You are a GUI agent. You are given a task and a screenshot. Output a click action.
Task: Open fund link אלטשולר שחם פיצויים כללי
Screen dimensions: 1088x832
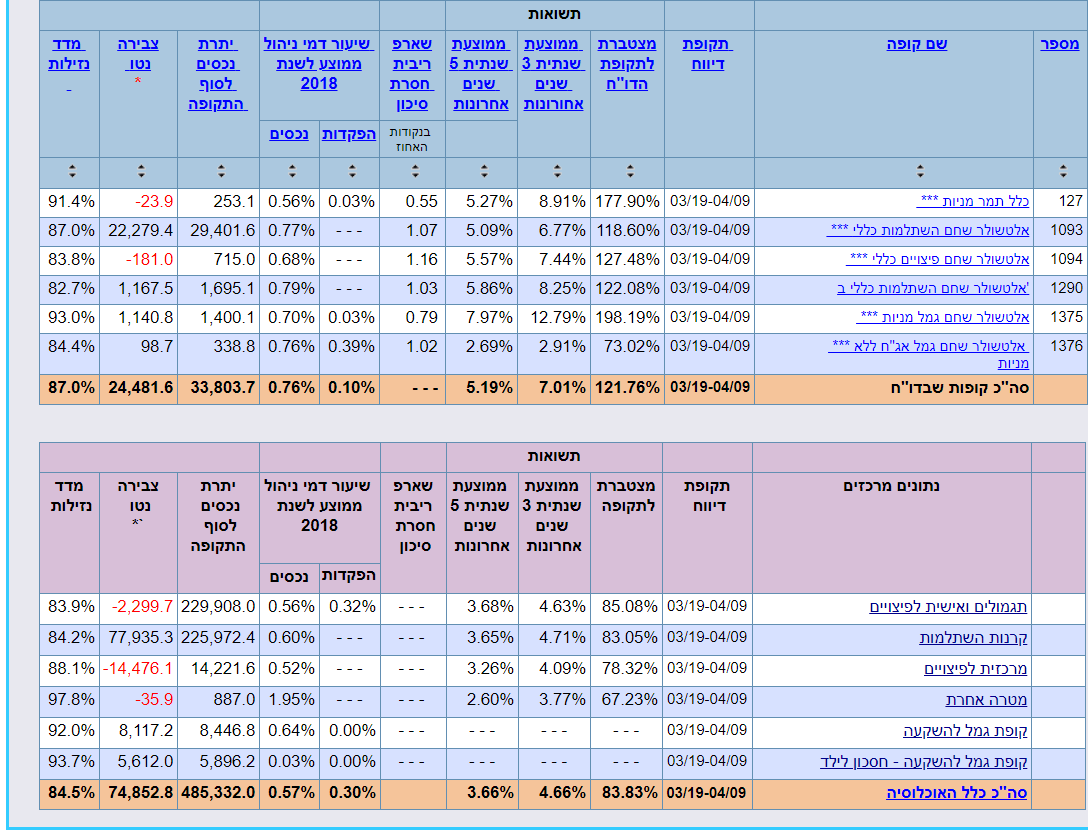pos(937,259)
